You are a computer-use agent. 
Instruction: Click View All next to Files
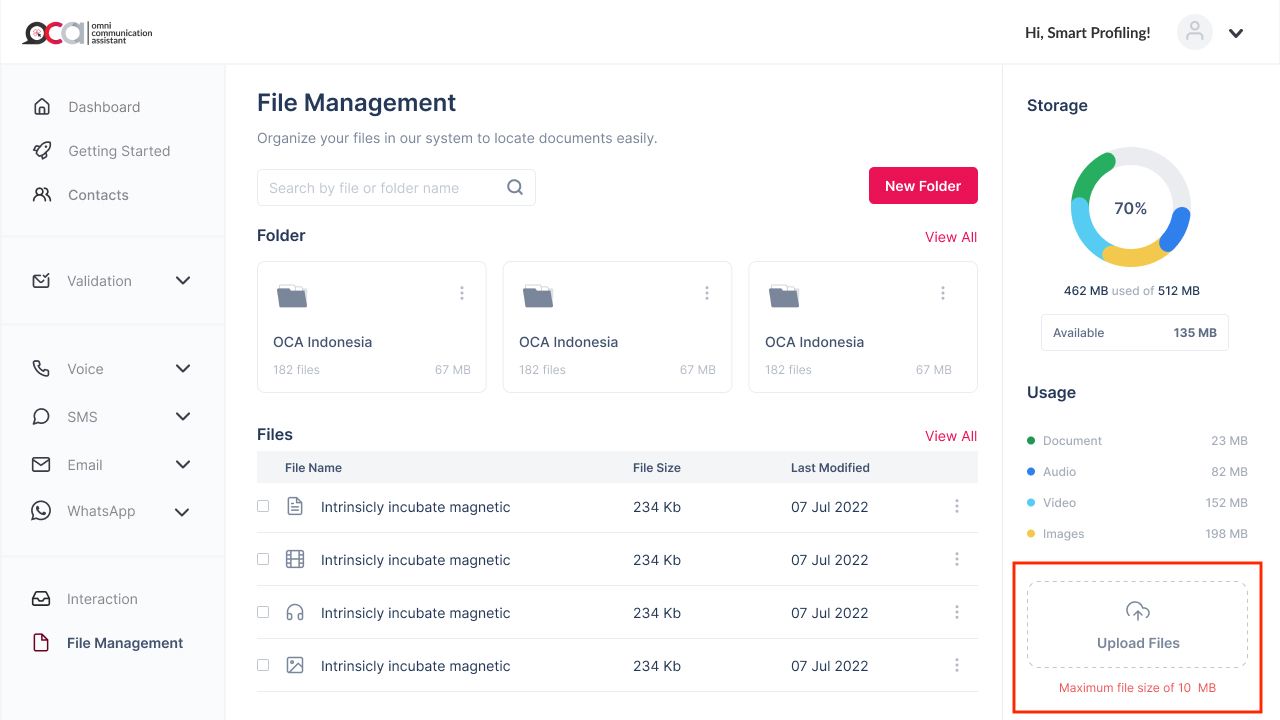(x=950, y=436)
